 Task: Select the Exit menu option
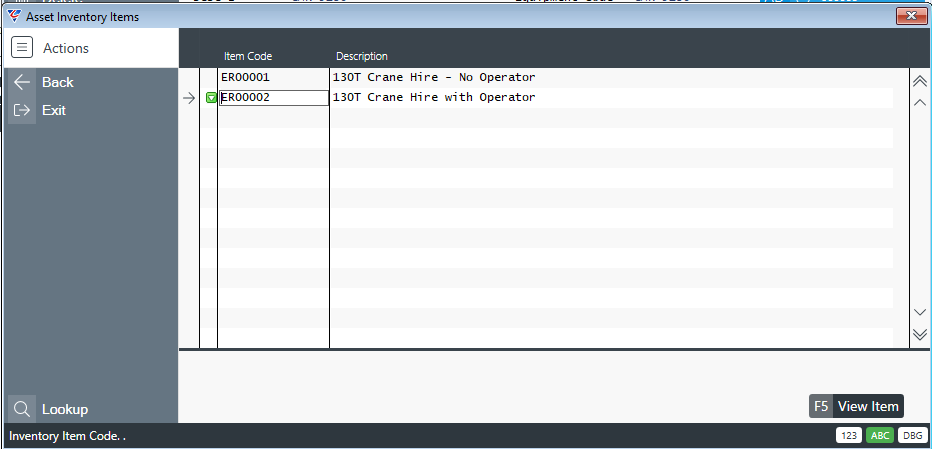[x=54, y=111]
